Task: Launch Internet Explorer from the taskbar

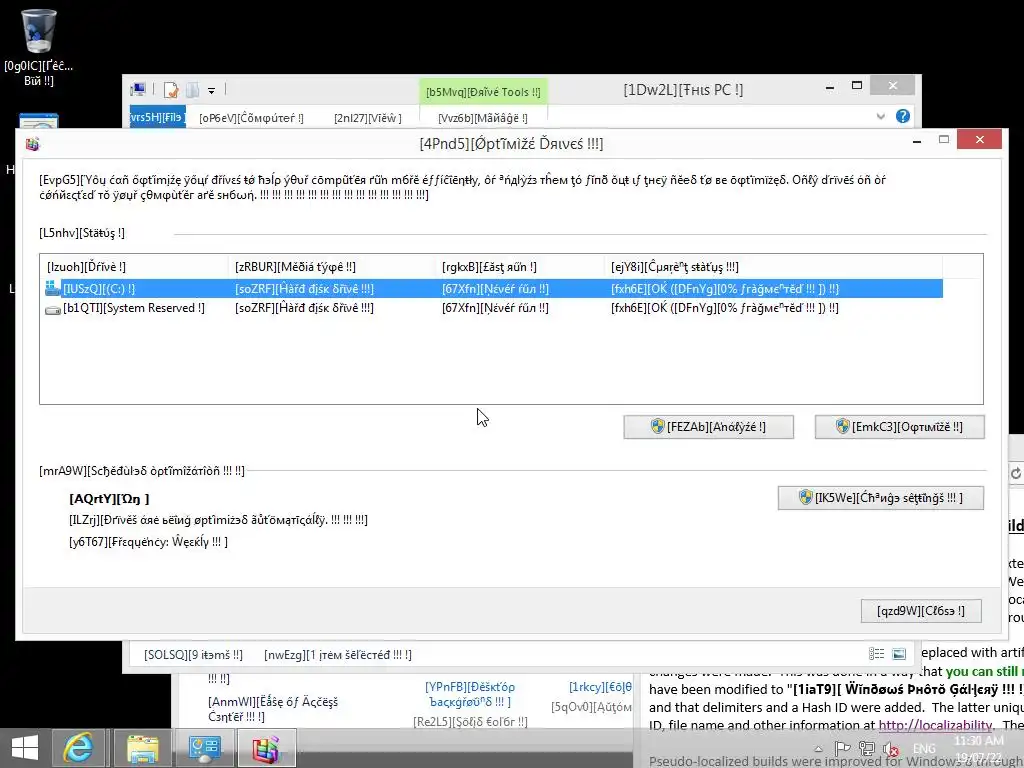Action: [x=78, y=748]
